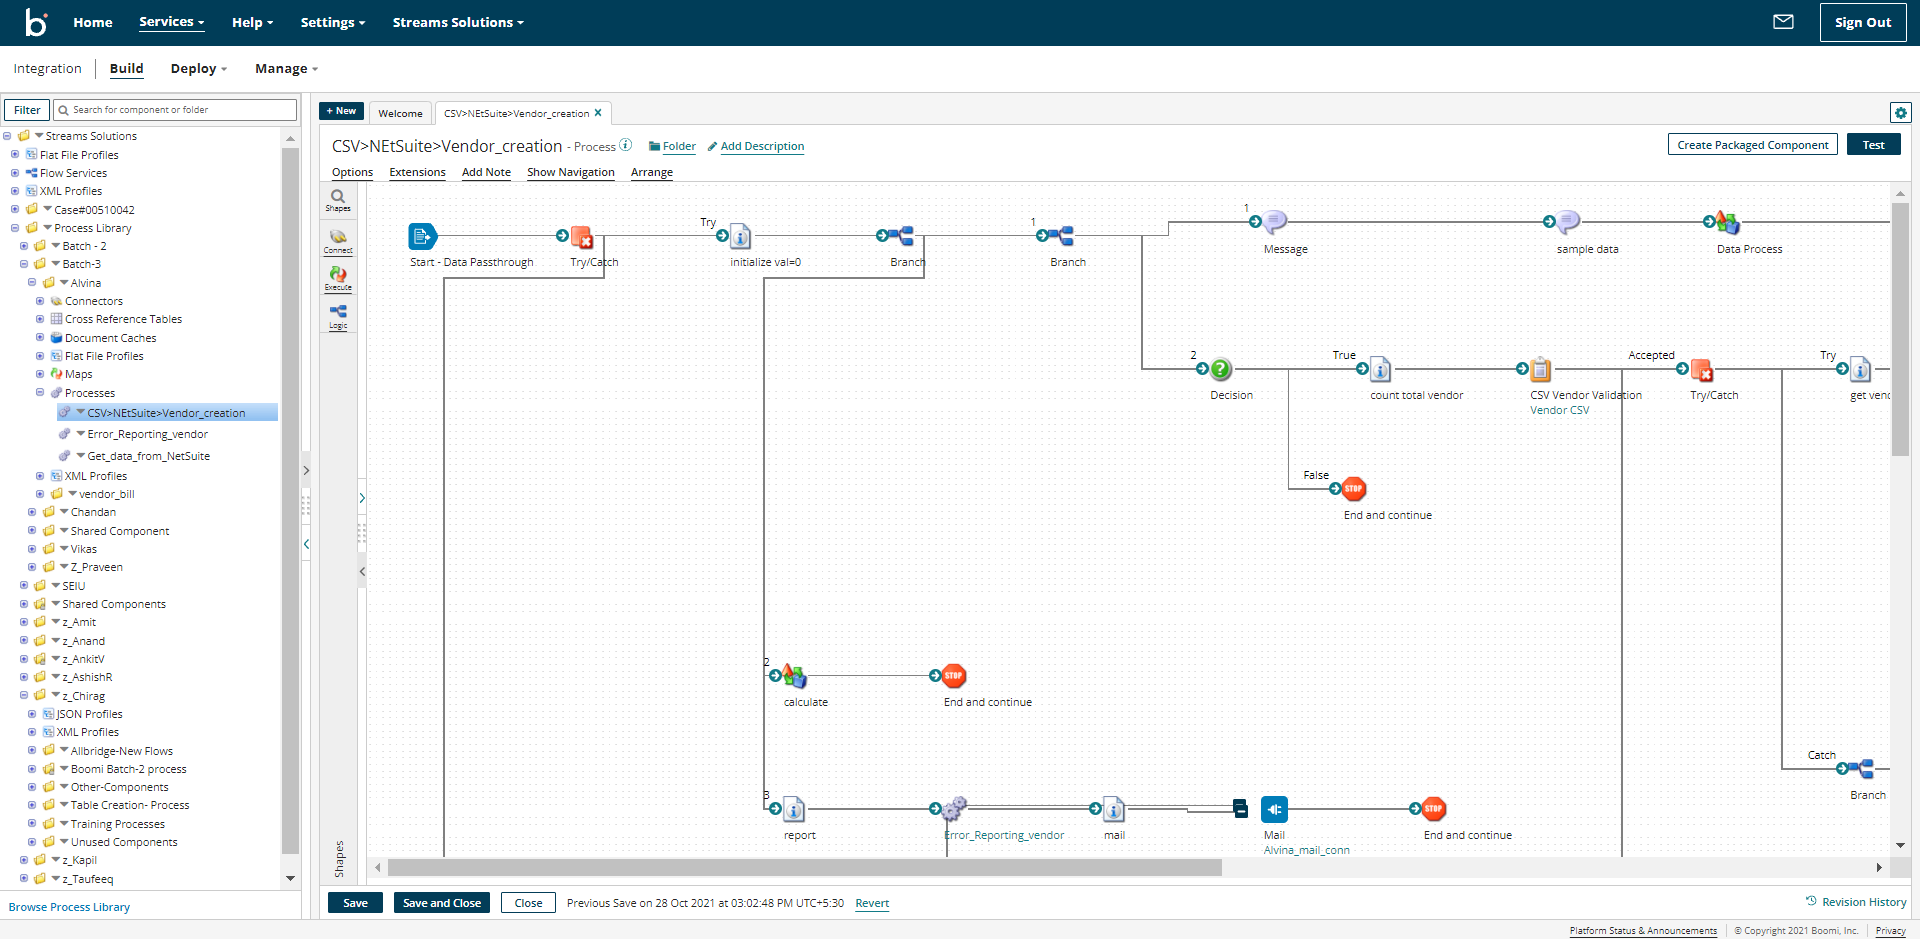Open the process Options menu
This screenshot has width=1920, height=939.
pyautogui.click(x=352, y=172)
